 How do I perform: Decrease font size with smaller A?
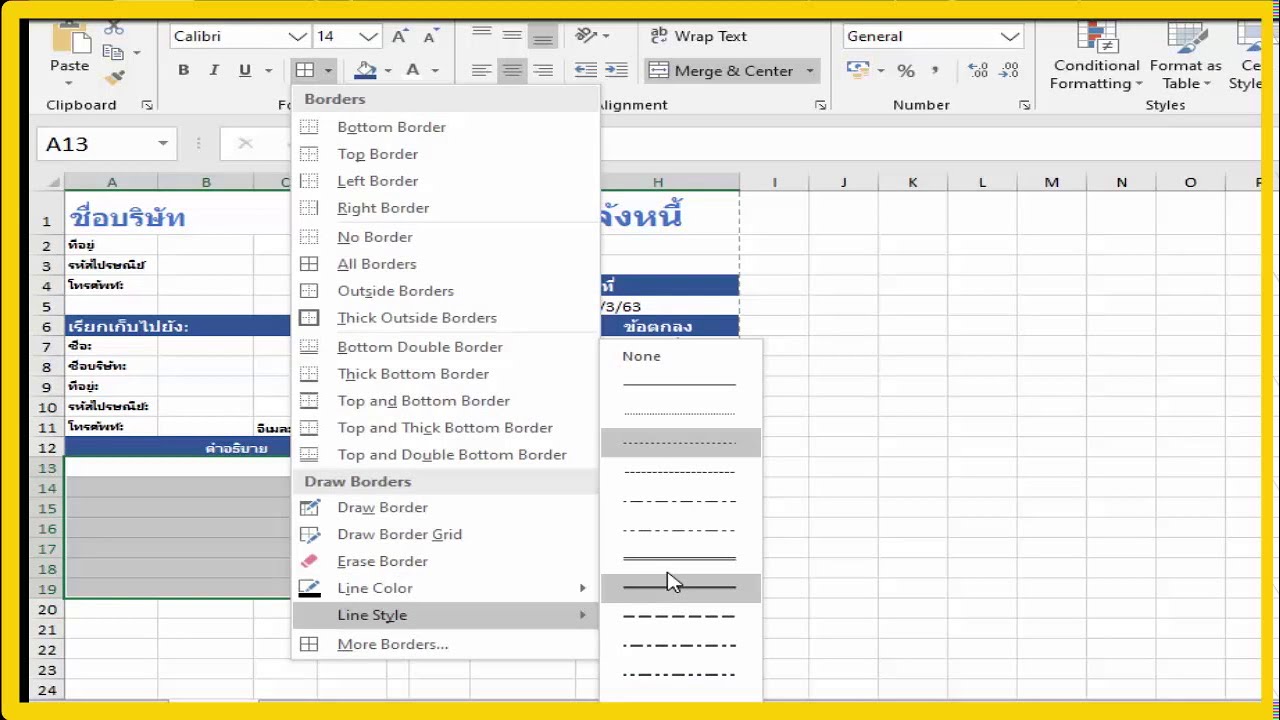tap(431, 36)
